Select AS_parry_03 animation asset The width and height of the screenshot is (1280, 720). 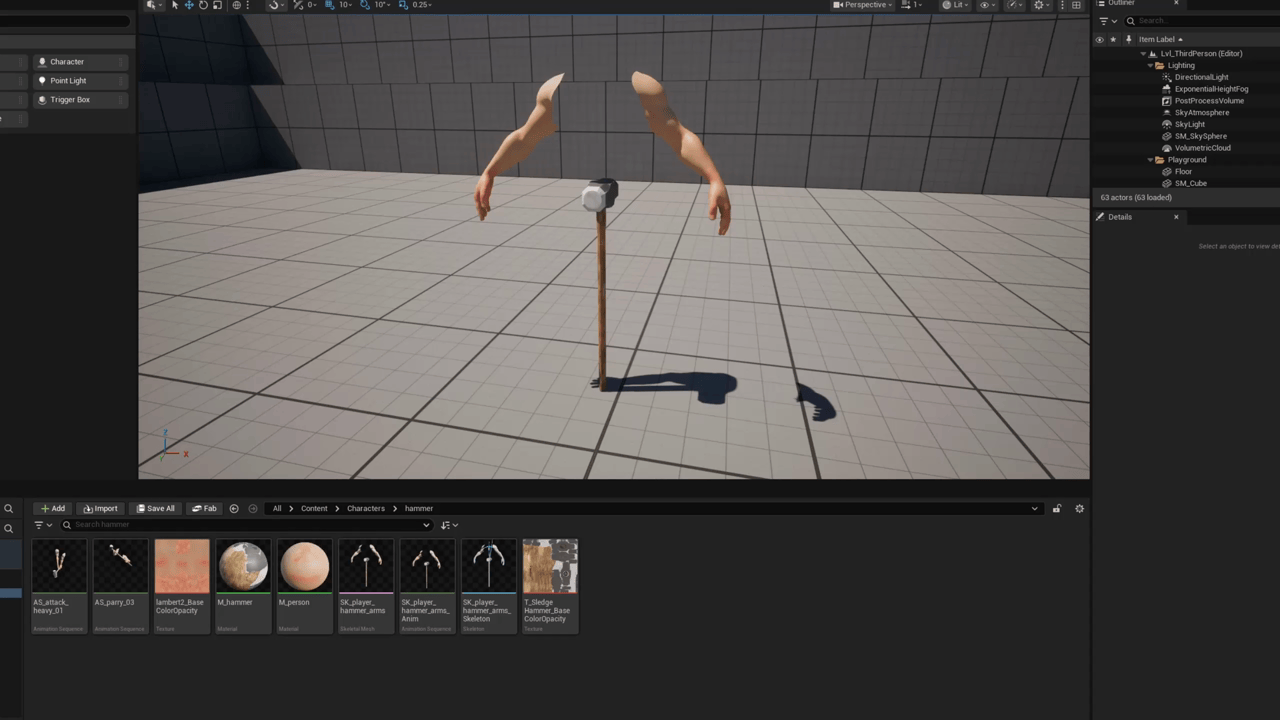pyautogui.click(x=120, y=586)
